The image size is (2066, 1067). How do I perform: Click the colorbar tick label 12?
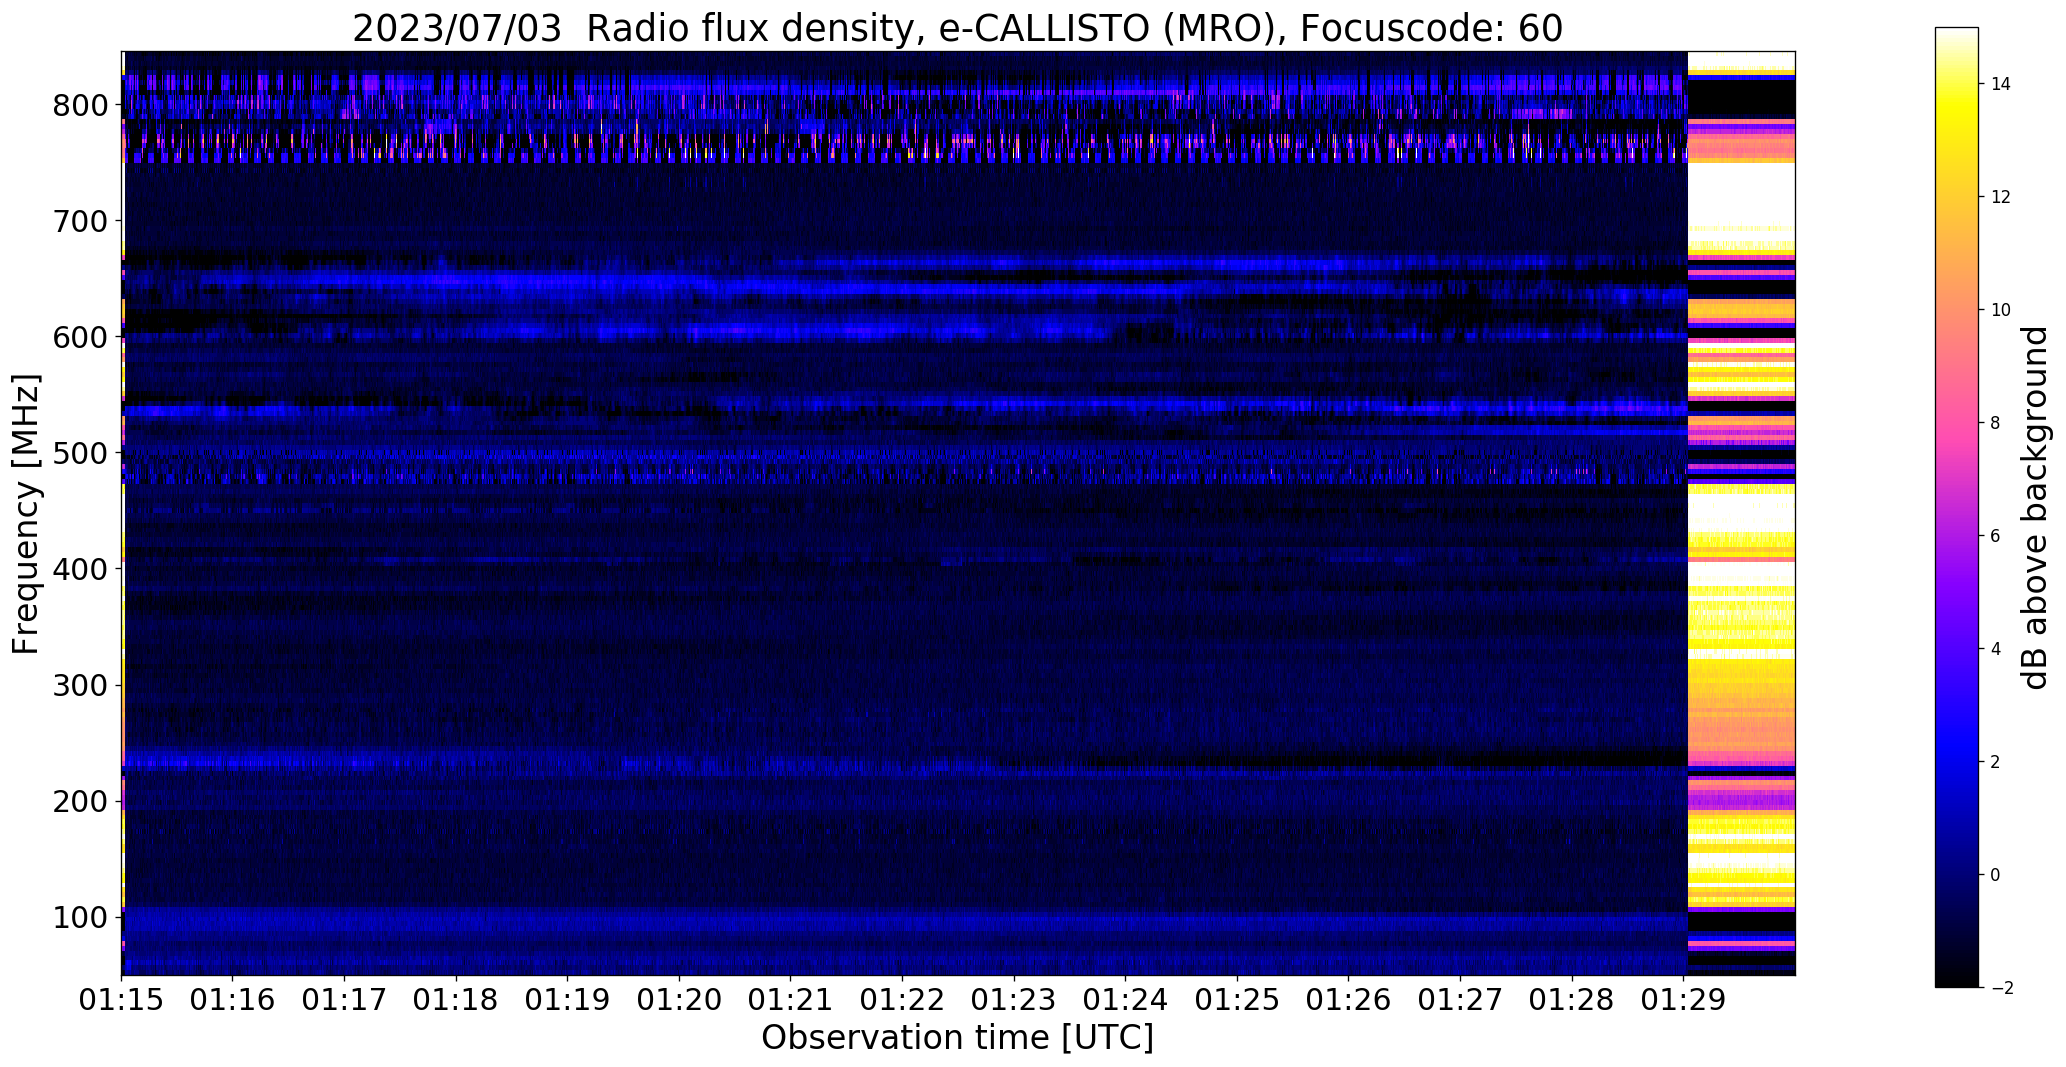(x=2001, y=197)
